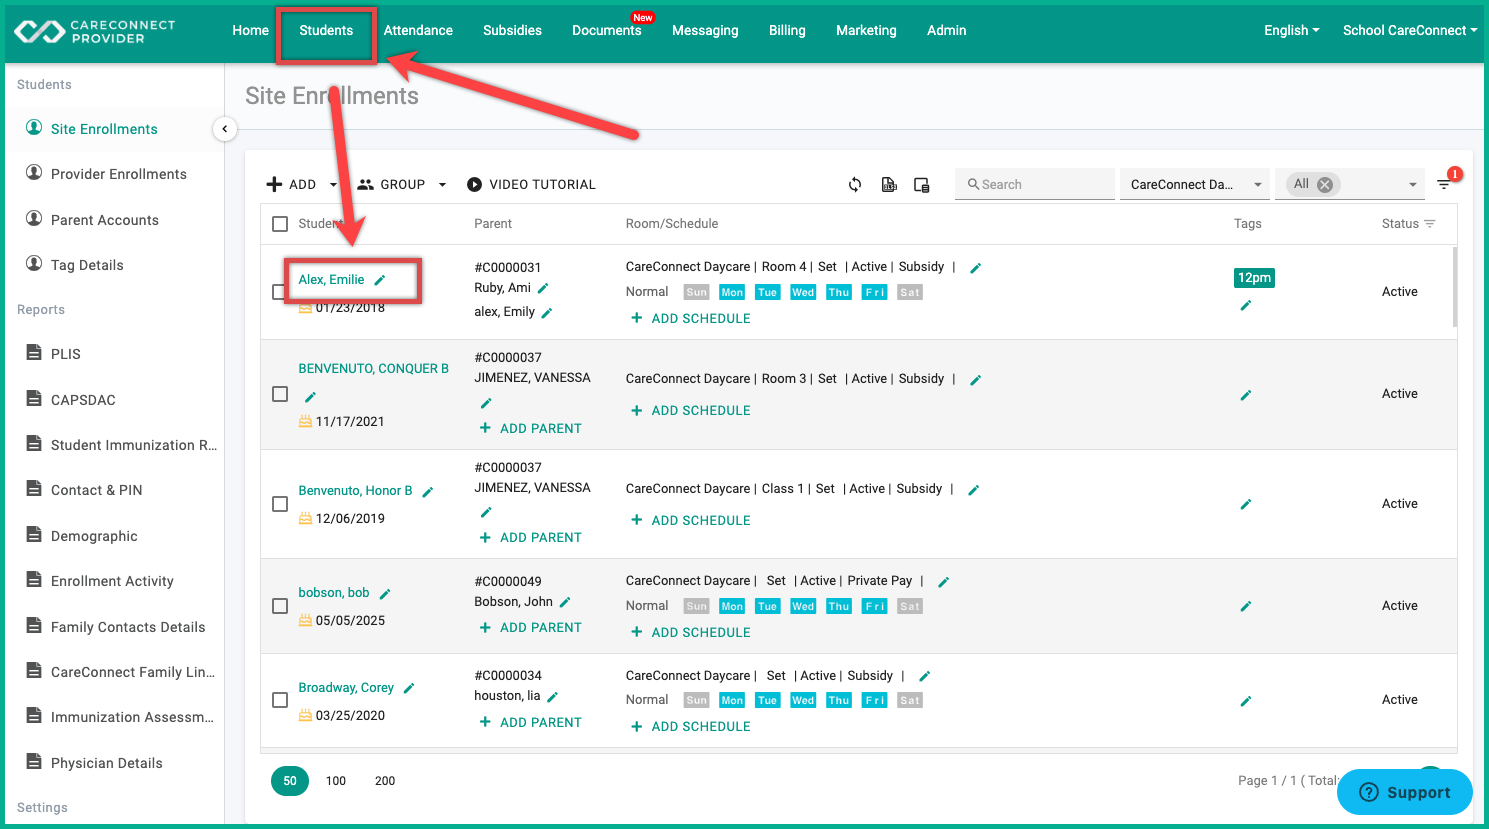
Task: Open the Documents menu
Action: coord(607,30)
